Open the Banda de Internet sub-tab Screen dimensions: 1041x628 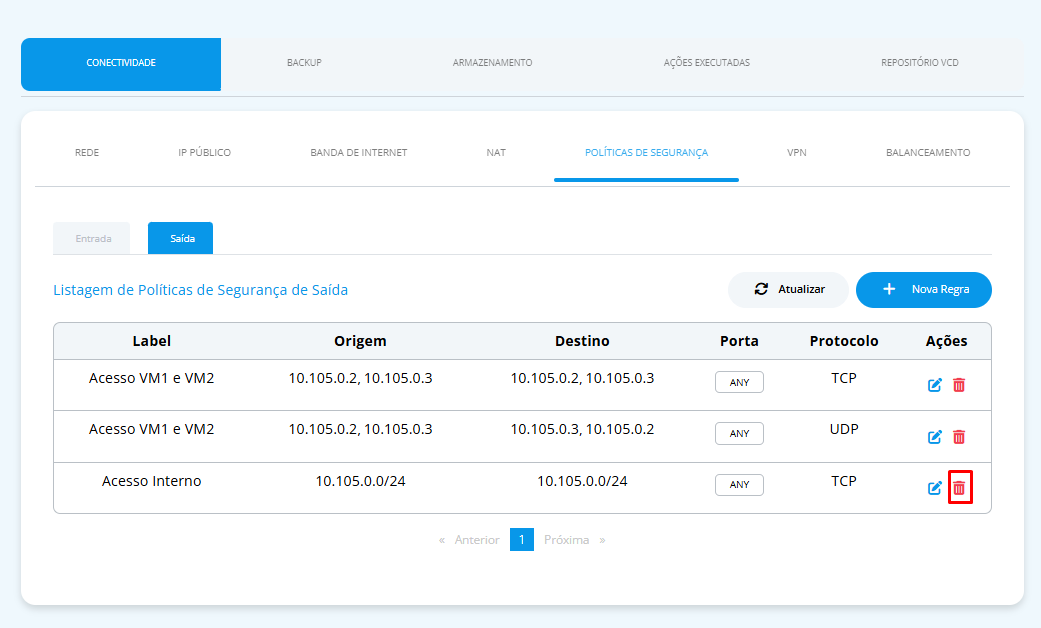(359, 153)
